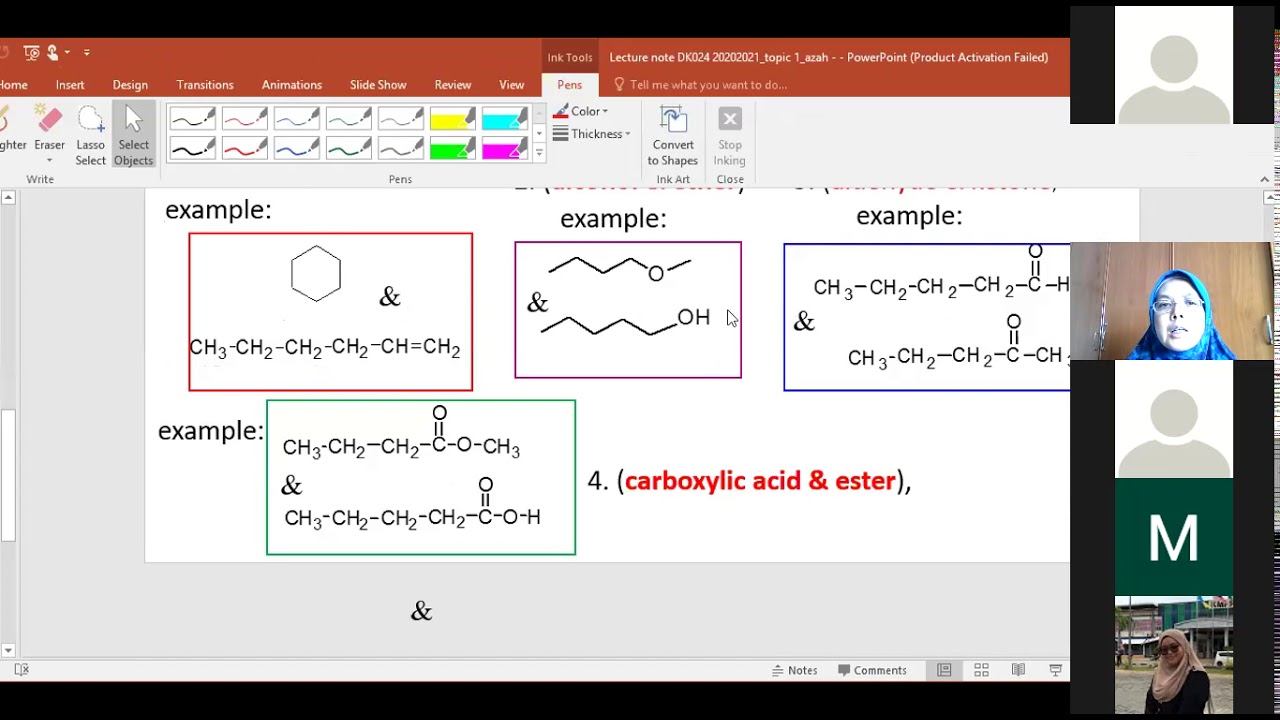1280x720 pixels.
Task: Pick the magenta highlighter
Action: point(505,148)
